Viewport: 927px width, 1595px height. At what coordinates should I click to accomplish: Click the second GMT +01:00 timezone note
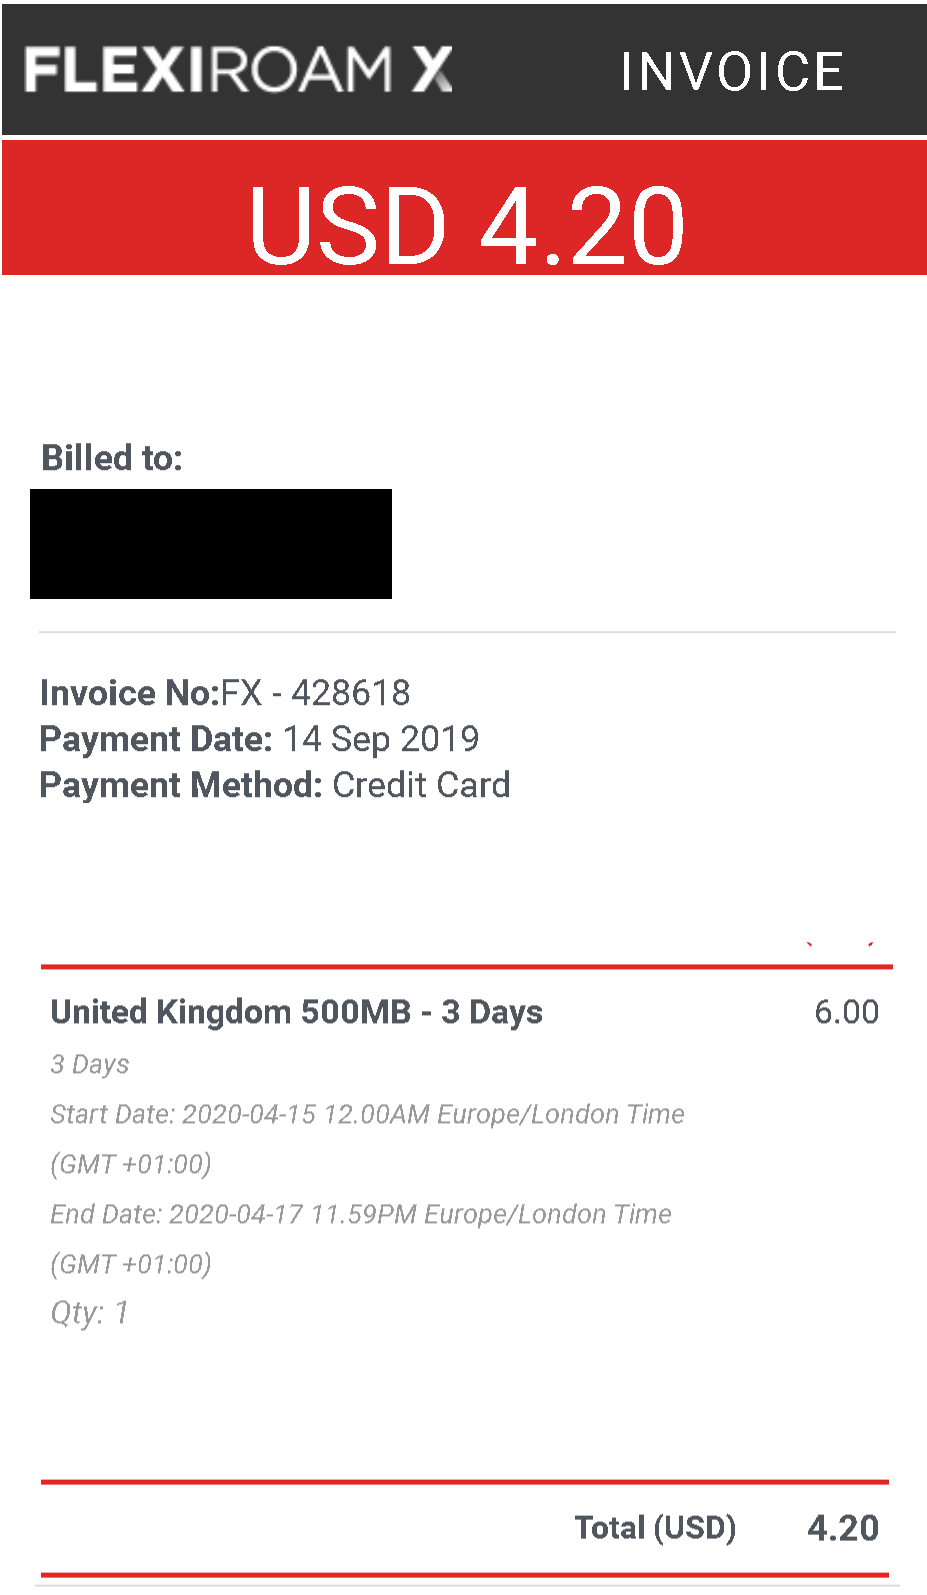point(131,1264)
